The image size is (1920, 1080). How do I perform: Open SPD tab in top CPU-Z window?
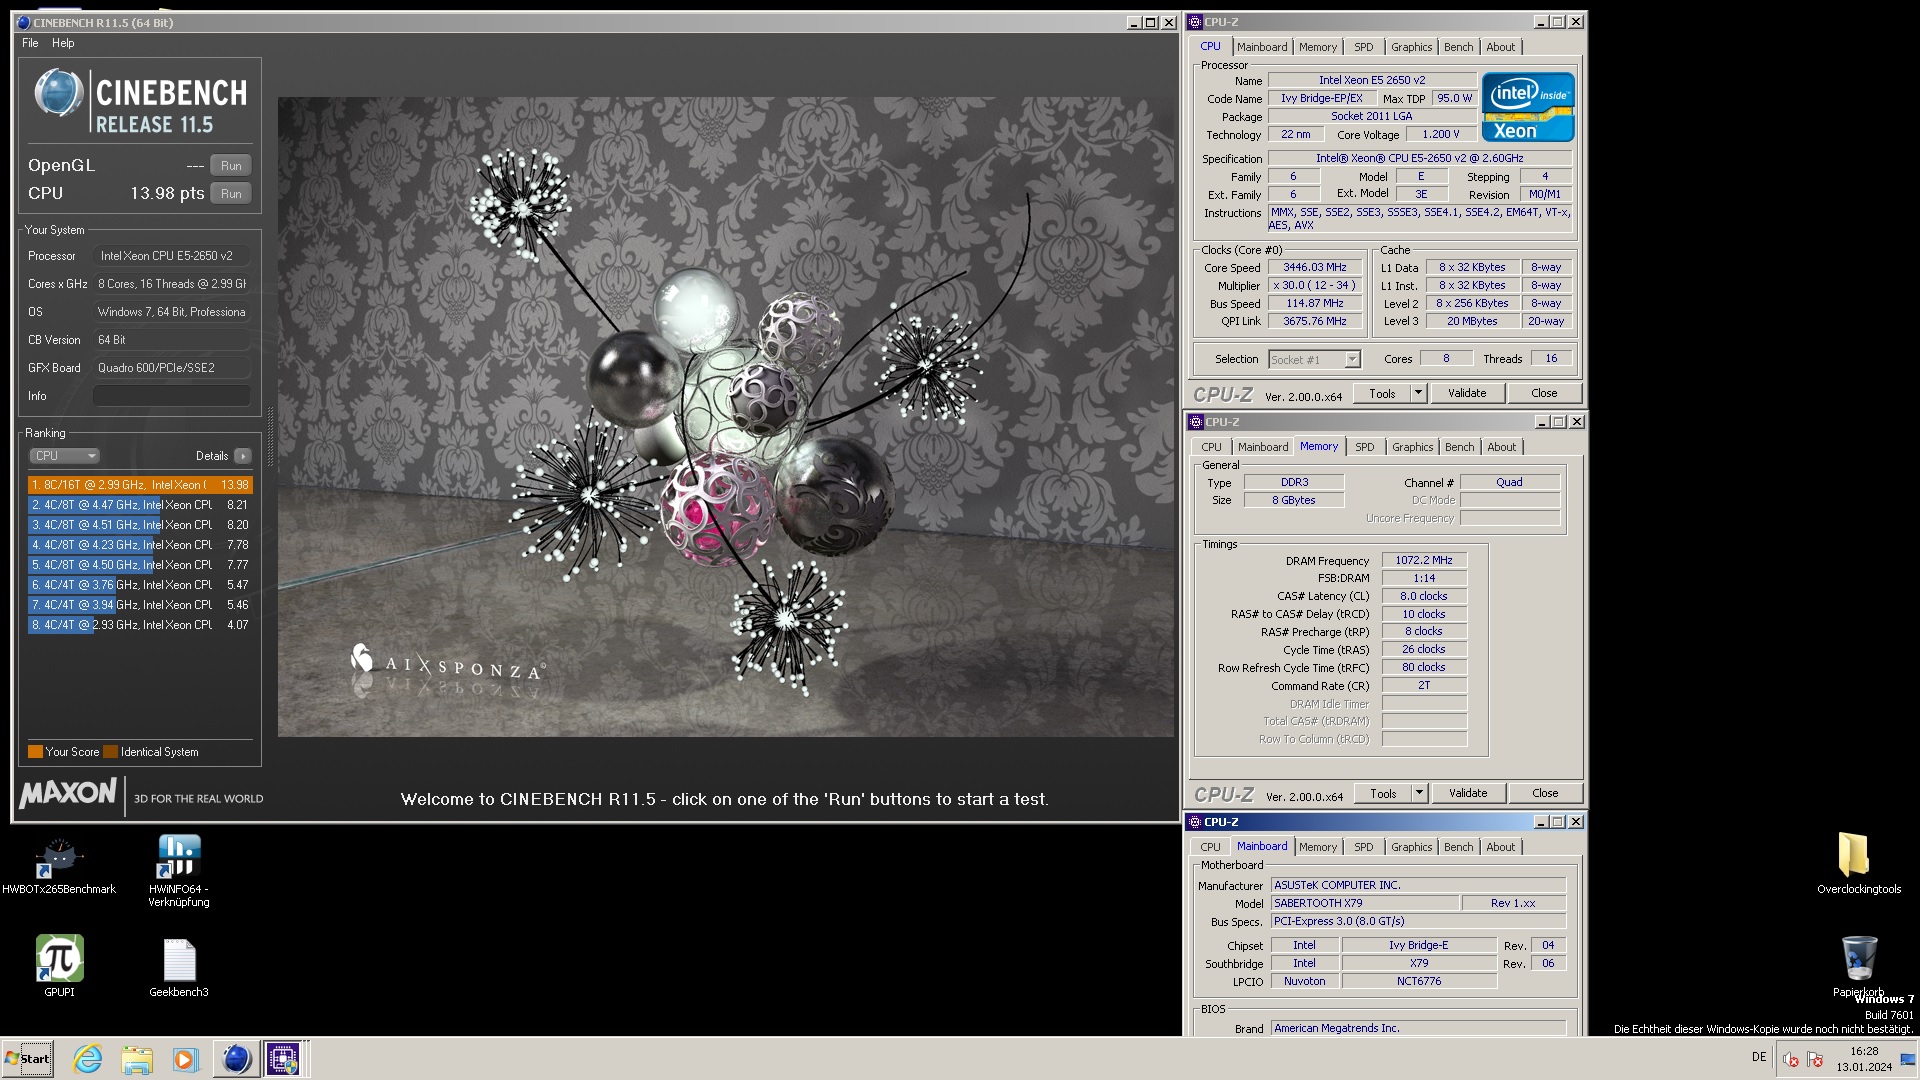[x=1364, y=47]
